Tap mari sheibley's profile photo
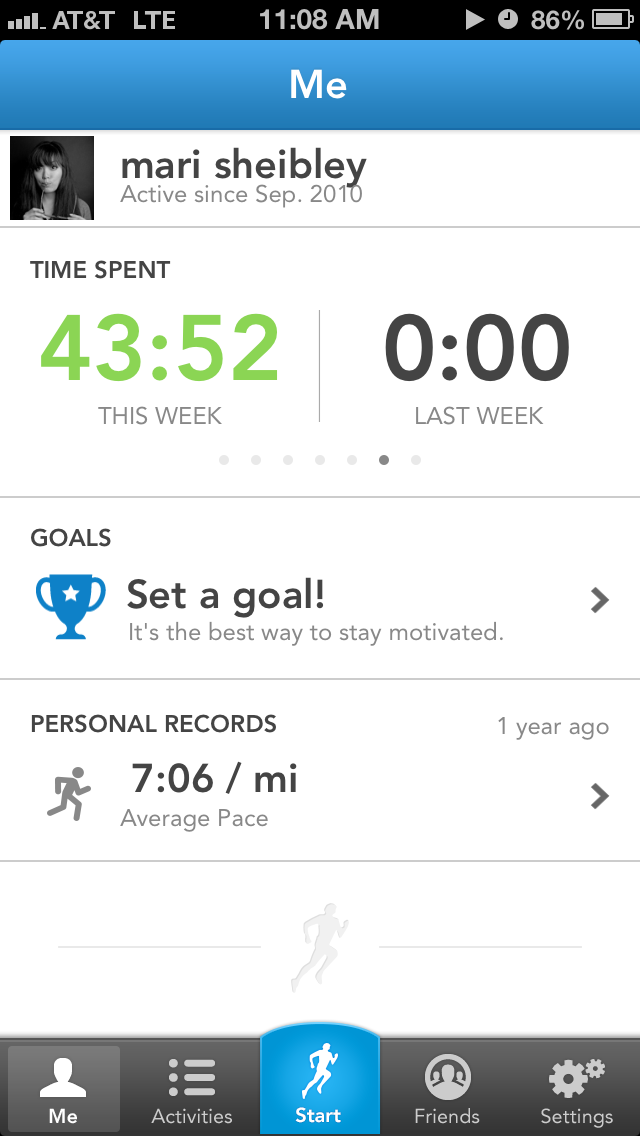 coord(52,179)
